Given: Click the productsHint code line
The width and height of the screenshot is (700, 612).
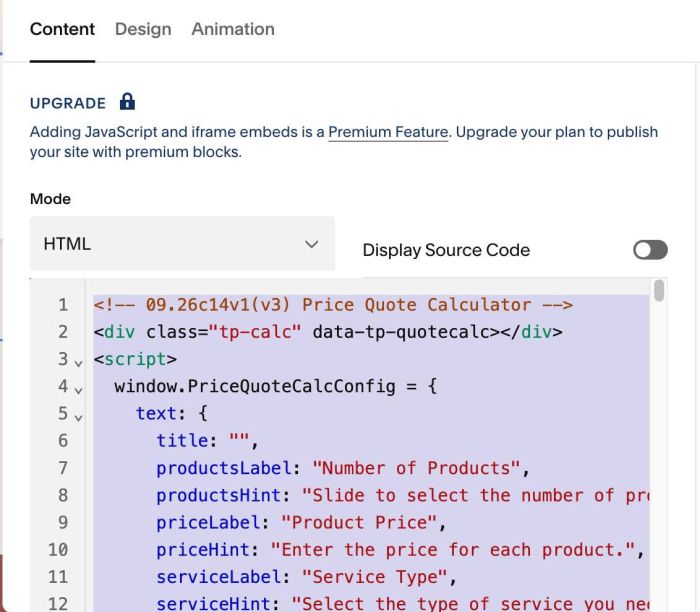Looking at the screenshot, I should point(403,495).
